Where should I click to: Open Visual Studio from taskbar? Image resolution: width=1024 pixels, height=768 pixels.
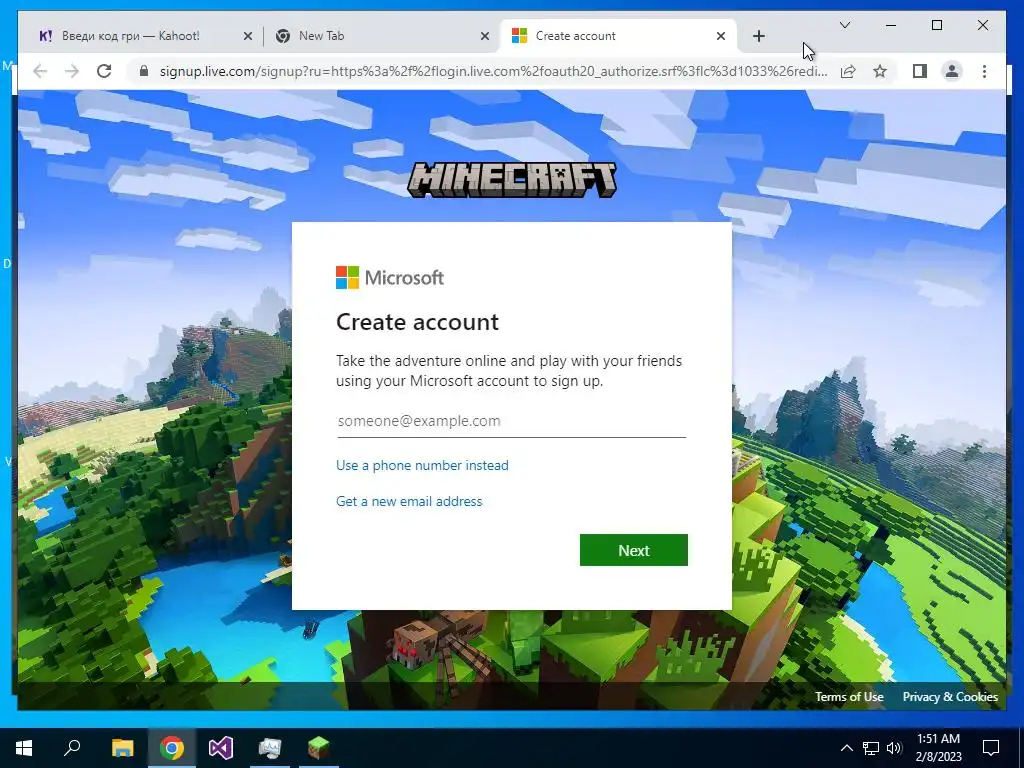221,748
